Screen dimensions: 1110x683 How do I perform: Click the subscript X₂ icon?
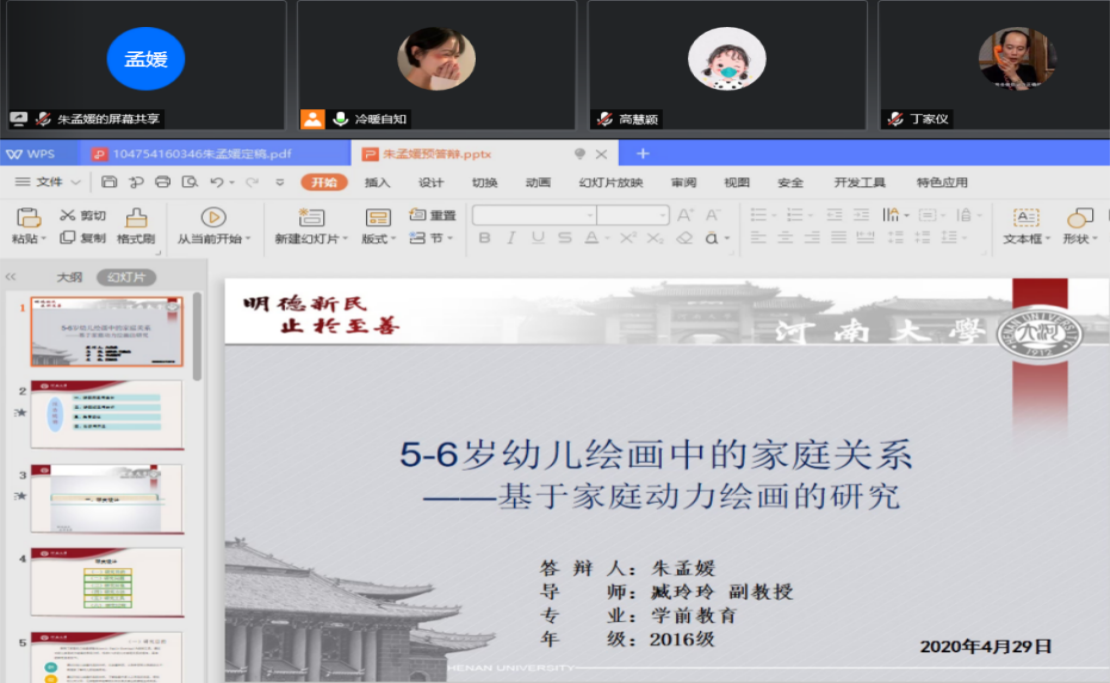point(656,238)
